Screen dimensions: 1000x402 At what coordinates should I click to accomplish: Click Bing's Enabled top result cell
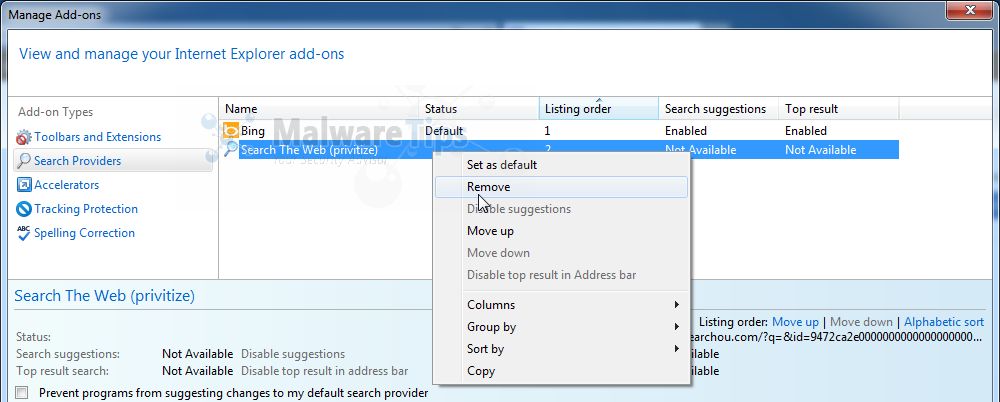(x=805, y=131)
